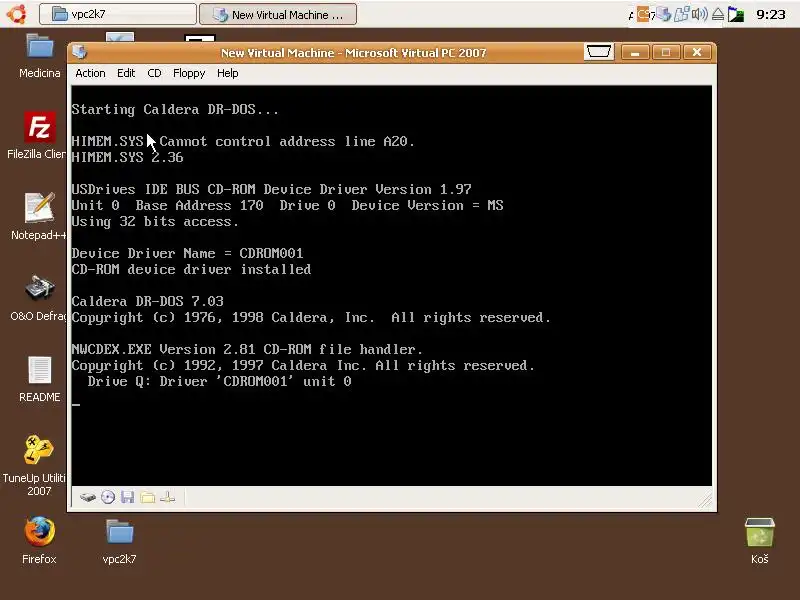800x600 pixels.
Task: Click the hard disk status icon
Action: click(x=88, y=497)
